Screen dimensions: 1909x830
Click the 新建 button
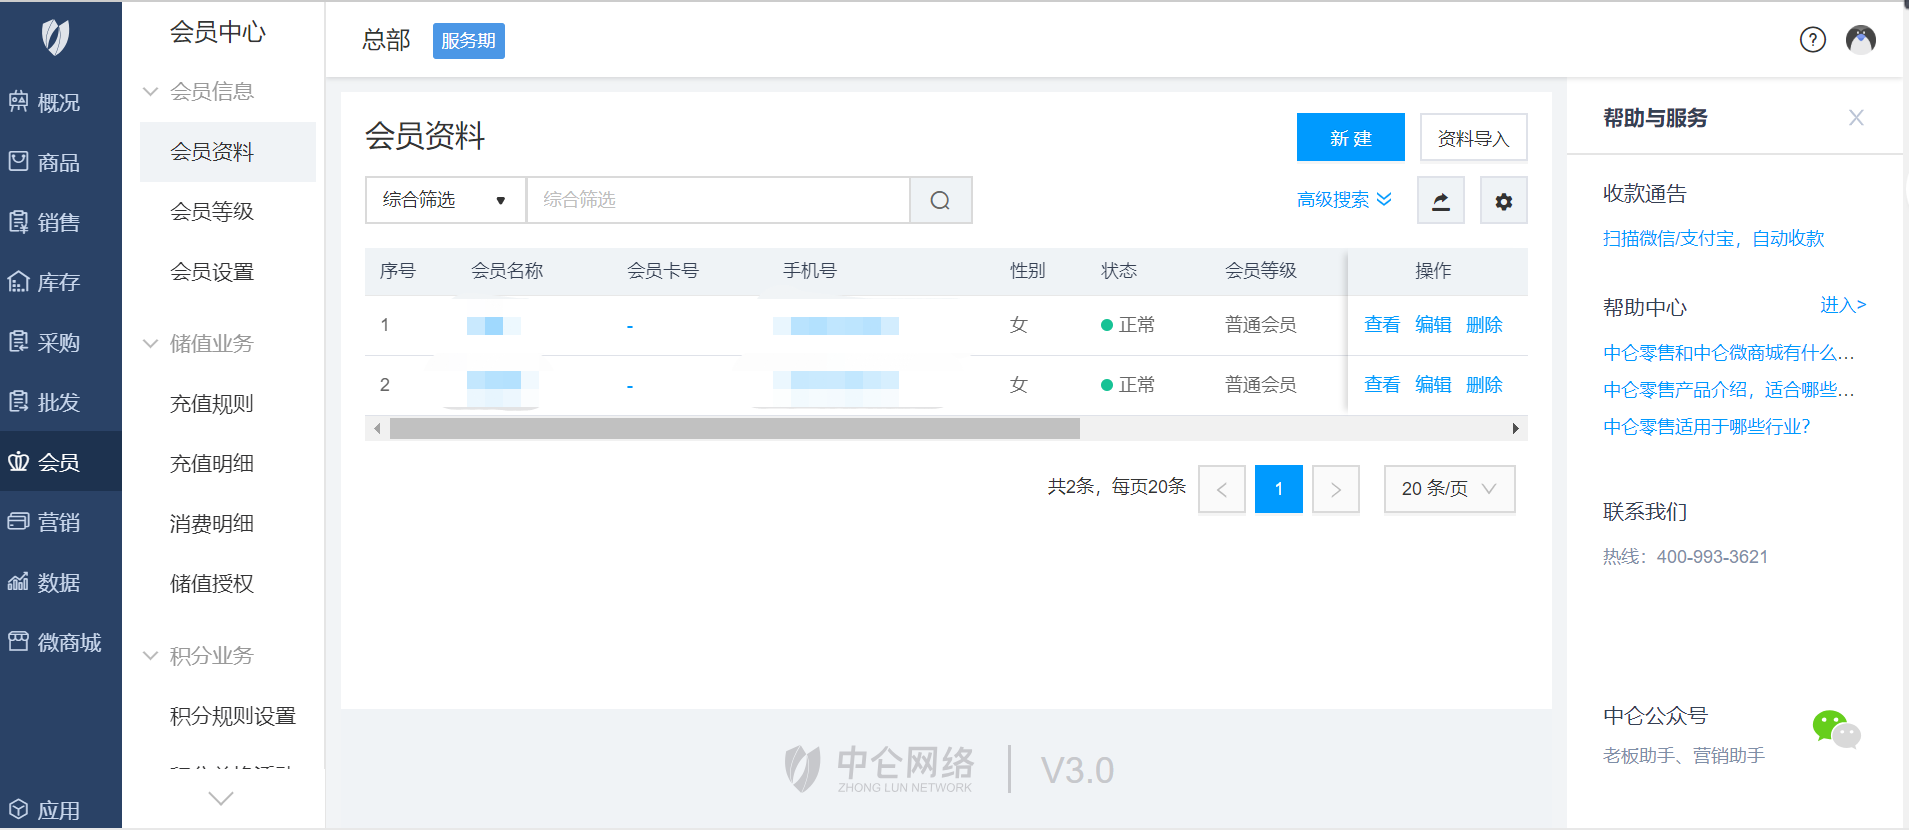coord(1350,138)
